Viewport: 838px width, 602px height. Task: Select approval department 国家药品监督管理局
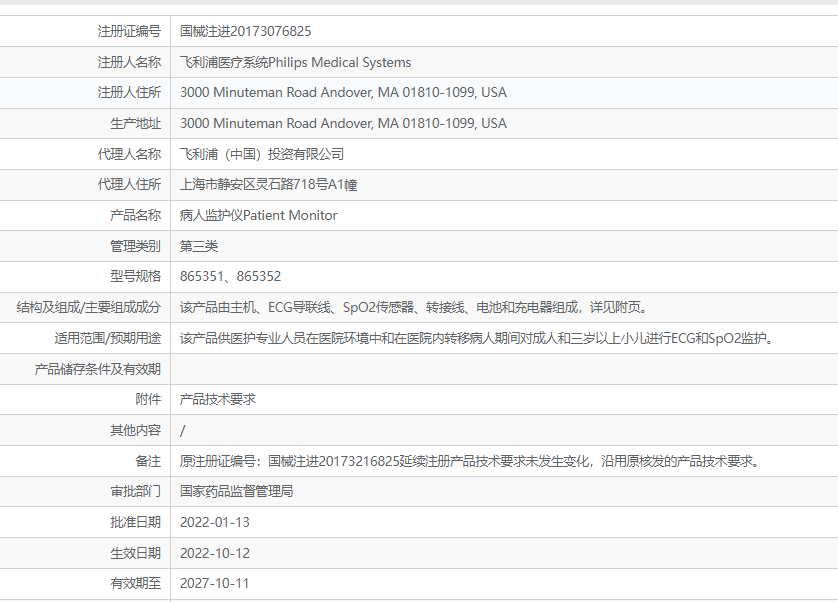[236, 491]
